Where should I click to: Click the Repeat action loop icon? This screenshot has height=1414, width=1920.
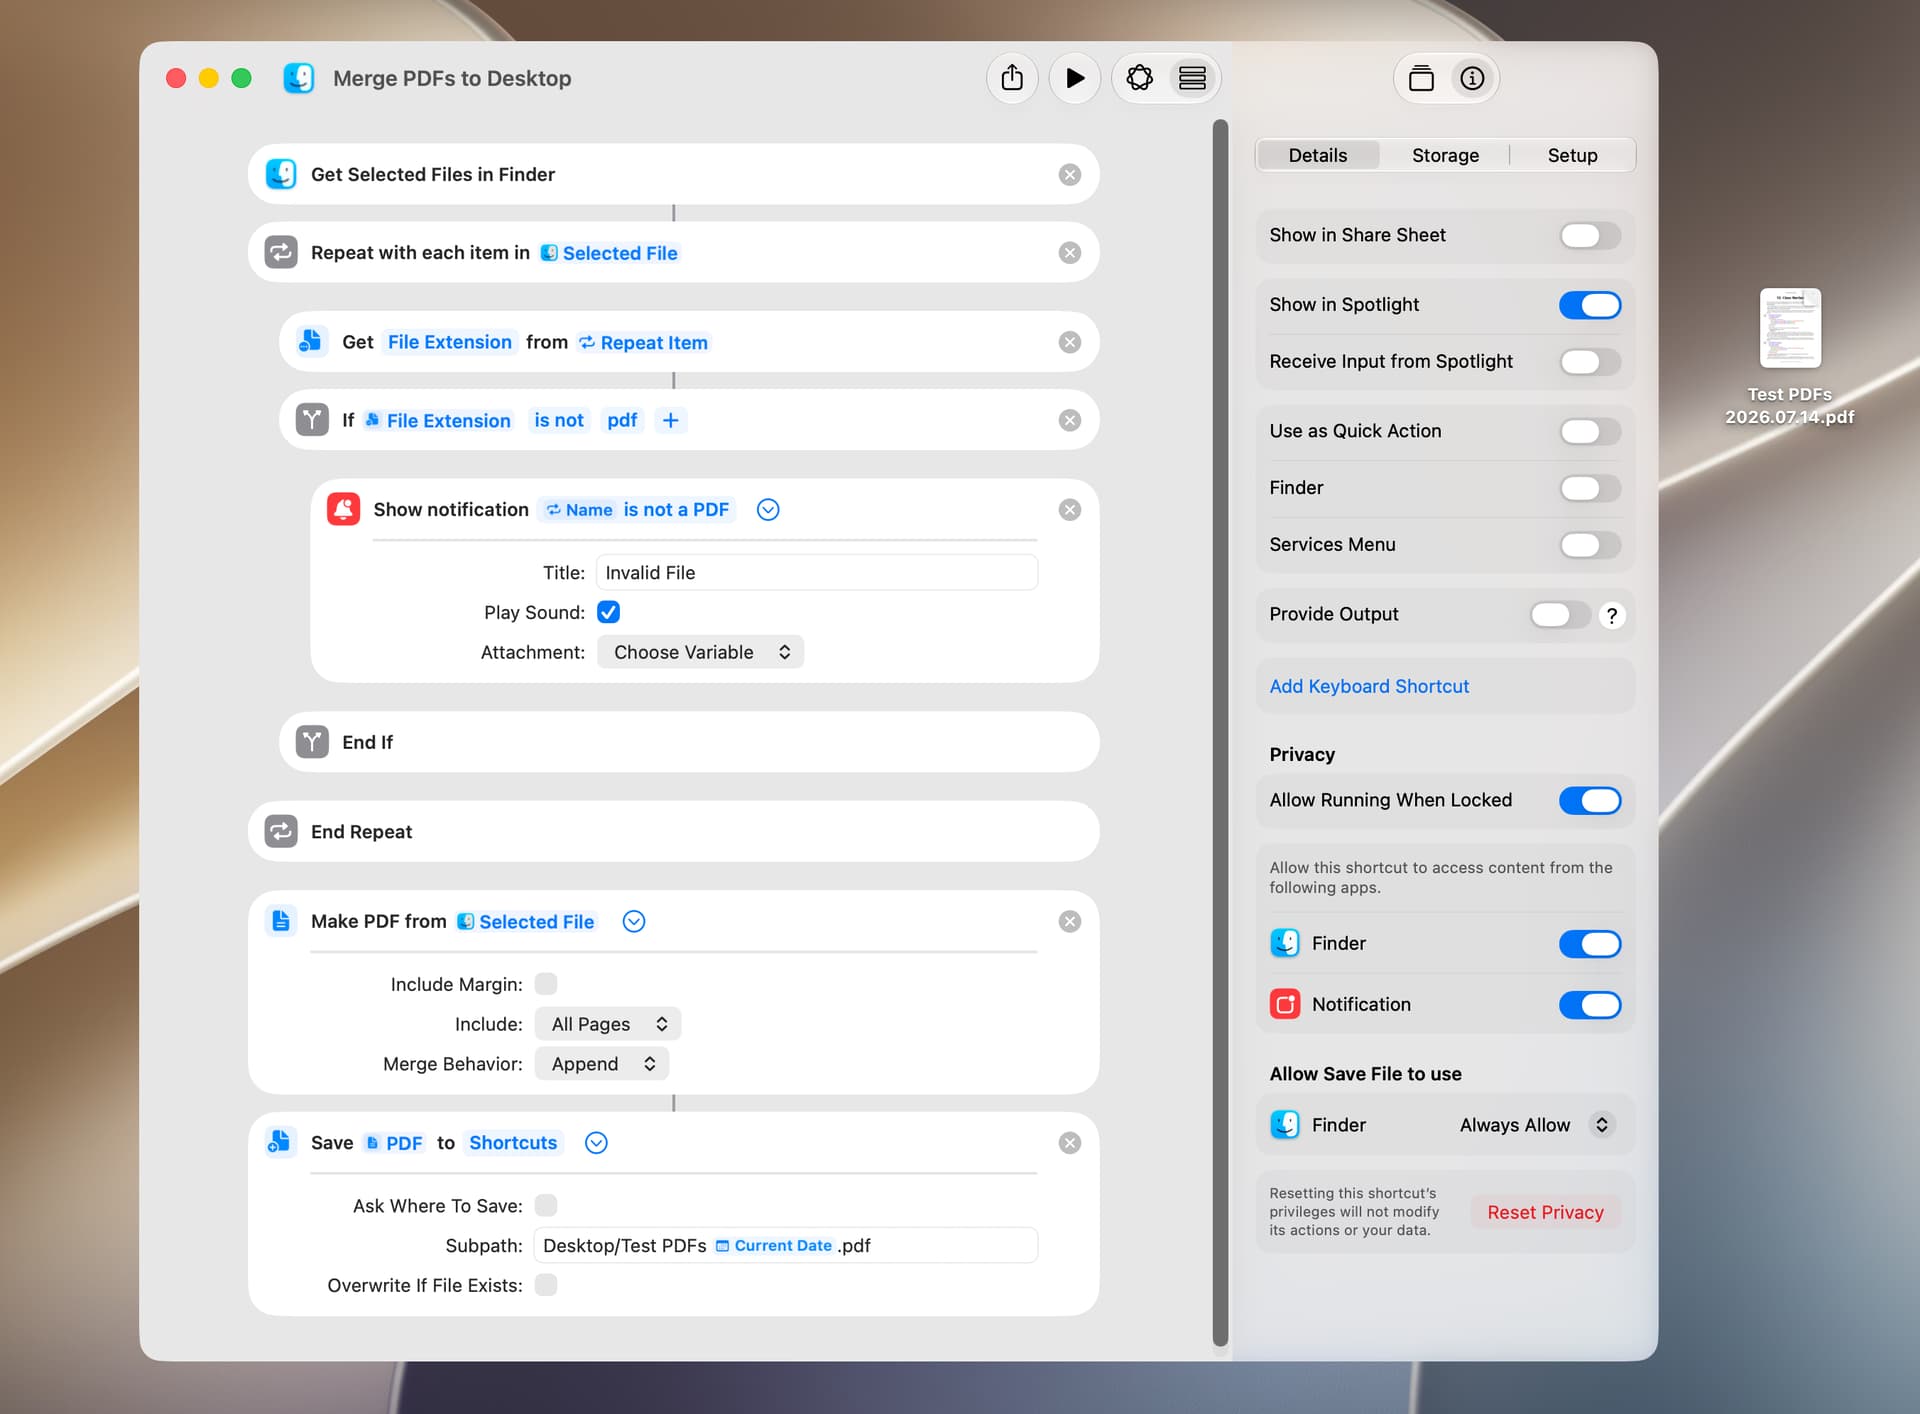281,252
